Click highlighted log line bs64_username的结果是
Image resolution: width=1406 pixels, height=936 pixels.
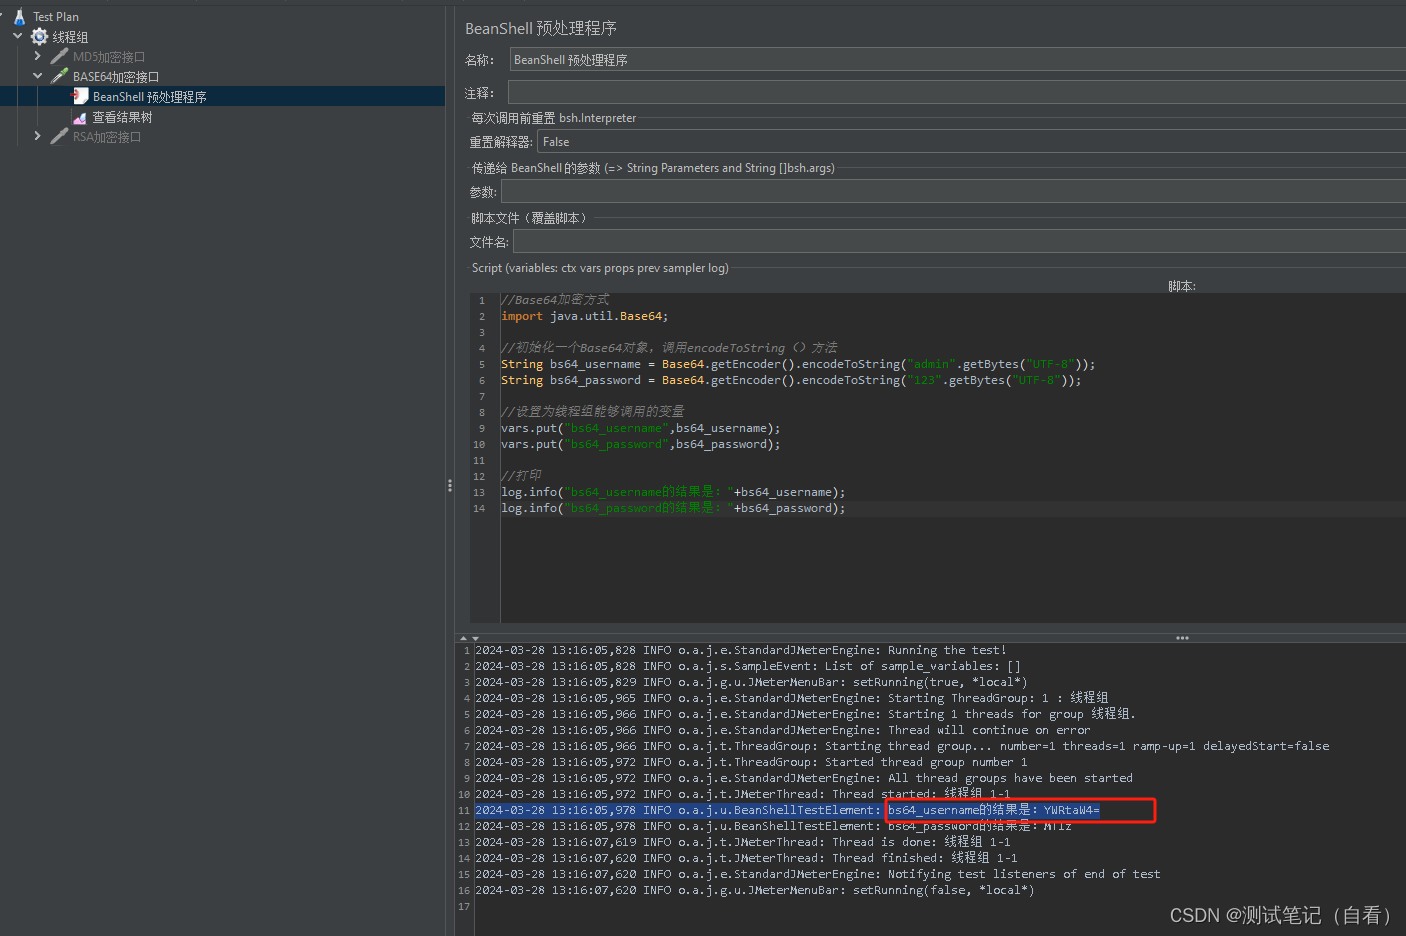pos(788,810)
